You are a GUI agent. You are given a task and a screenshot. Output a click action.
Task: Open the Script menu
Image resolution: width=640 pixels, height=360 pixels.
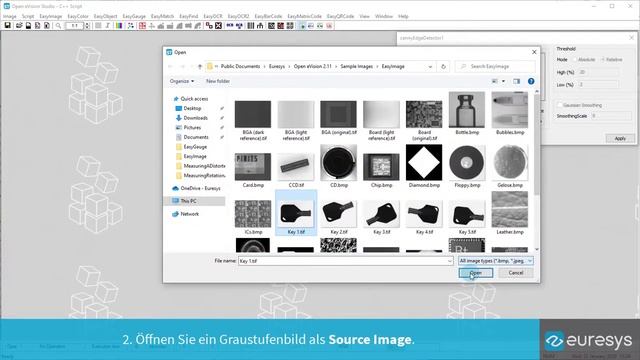28,16
